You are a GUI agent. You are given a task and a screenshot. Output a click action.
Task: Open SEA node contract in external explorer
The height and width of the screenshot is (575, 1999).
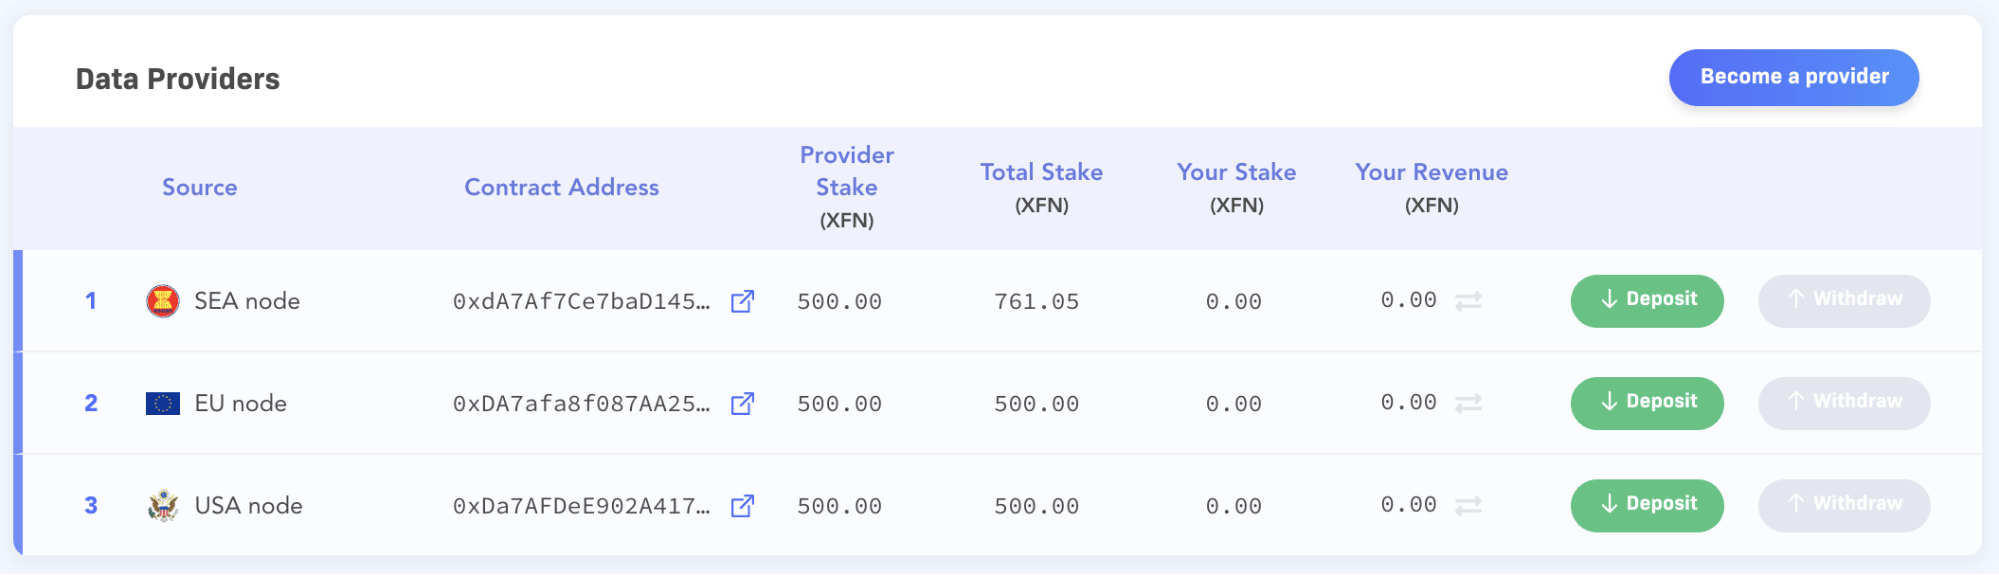pyautogui.click(x=742, y=301)
